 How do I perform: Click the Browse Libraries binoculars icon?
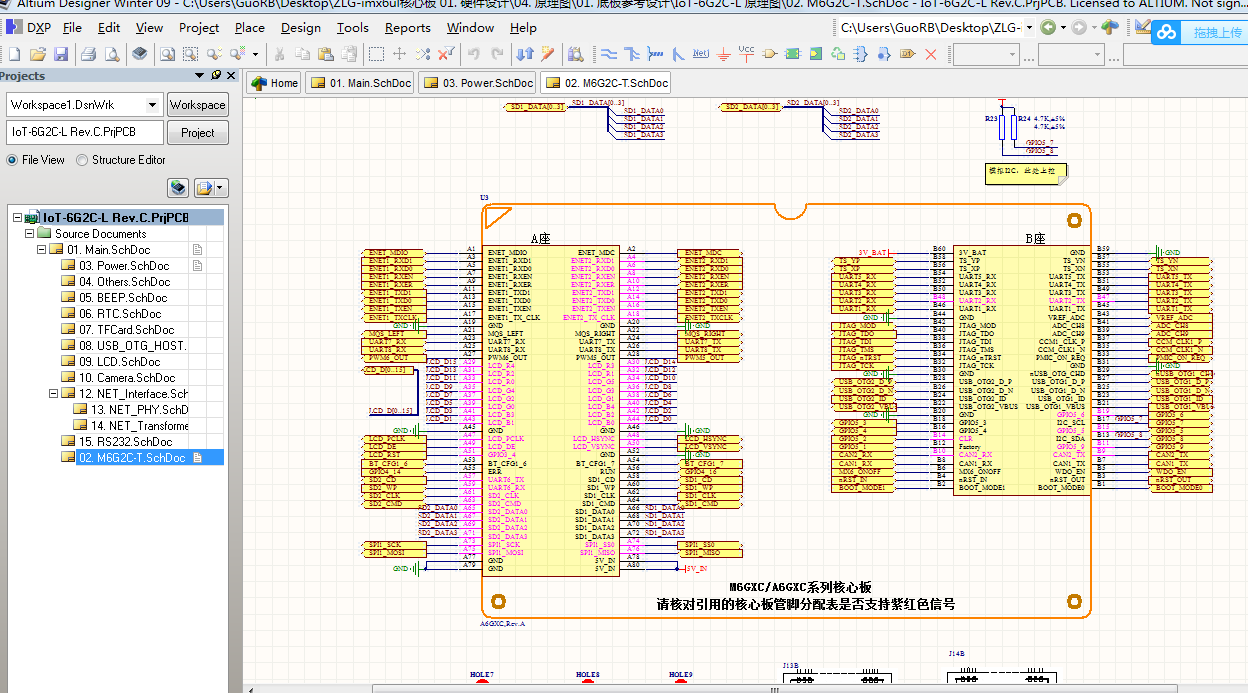click(x=576, y=53)
